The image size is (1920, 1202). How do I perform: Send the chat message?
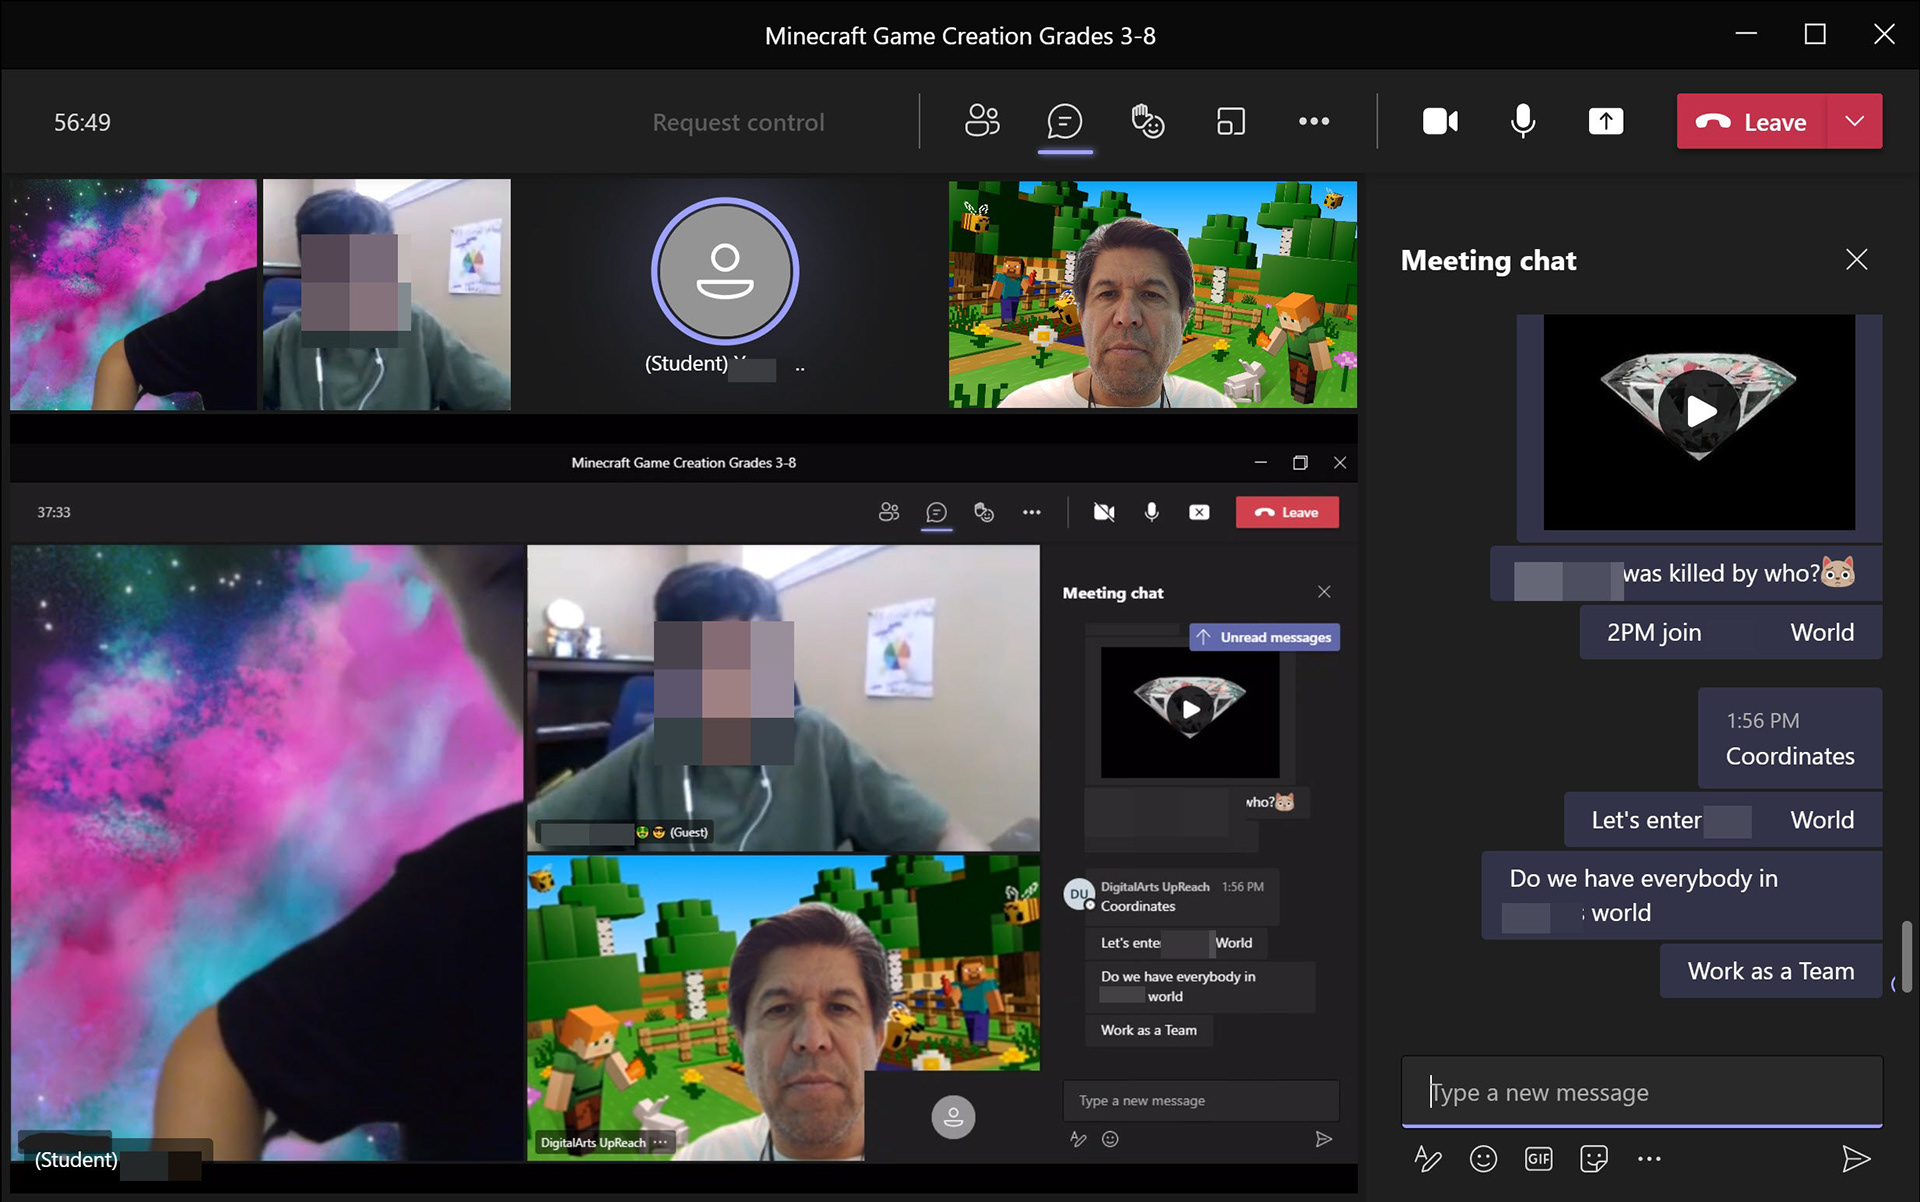click(x=1855, y=1159)
